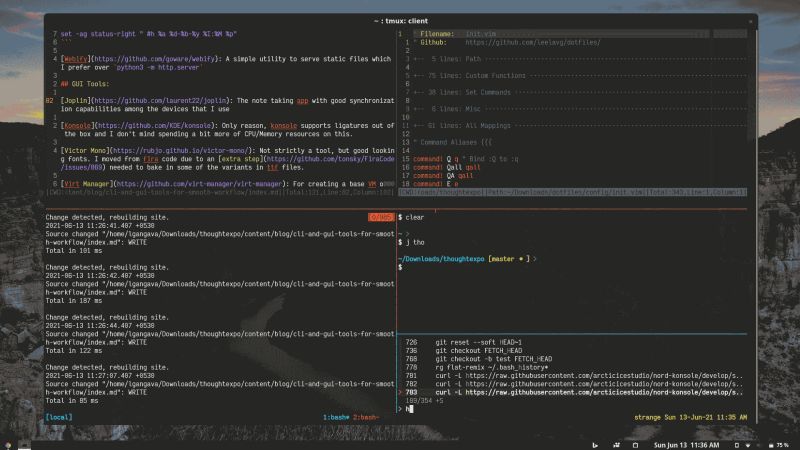Click the 'Total in 101 ms' log line

tap(73, 251)
